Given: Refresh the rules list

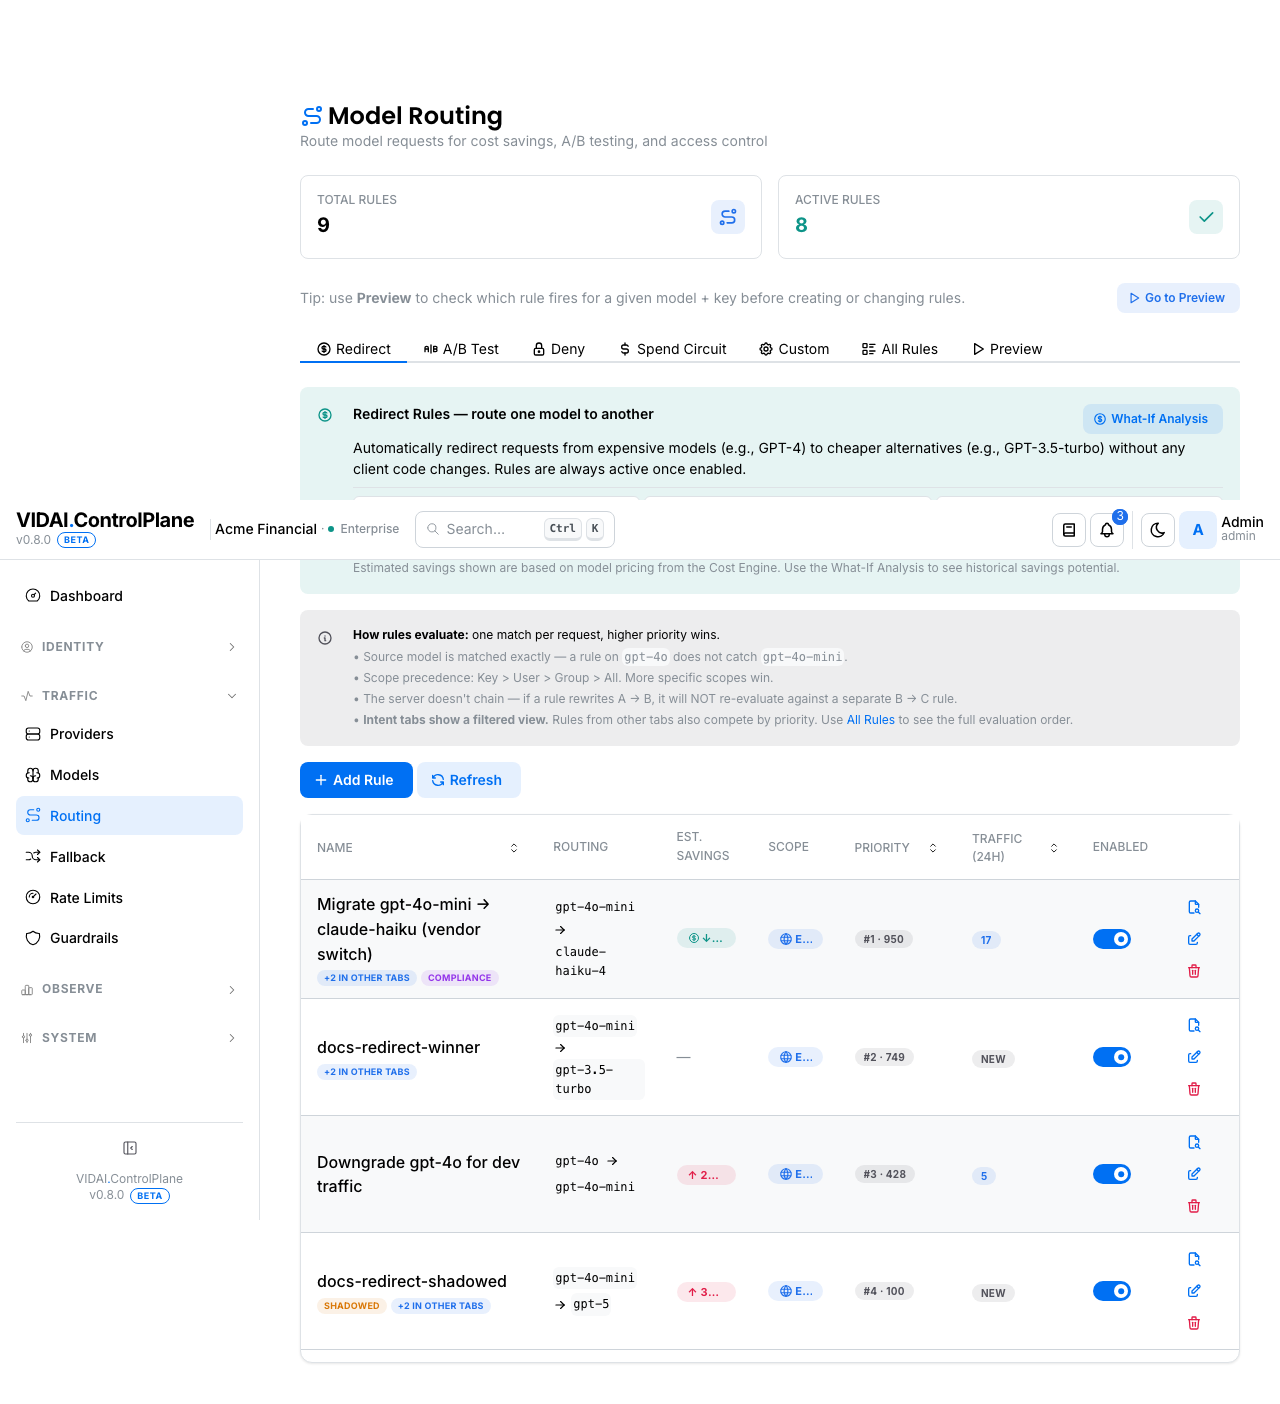Looking at the screenshot, I should (469, 780).
